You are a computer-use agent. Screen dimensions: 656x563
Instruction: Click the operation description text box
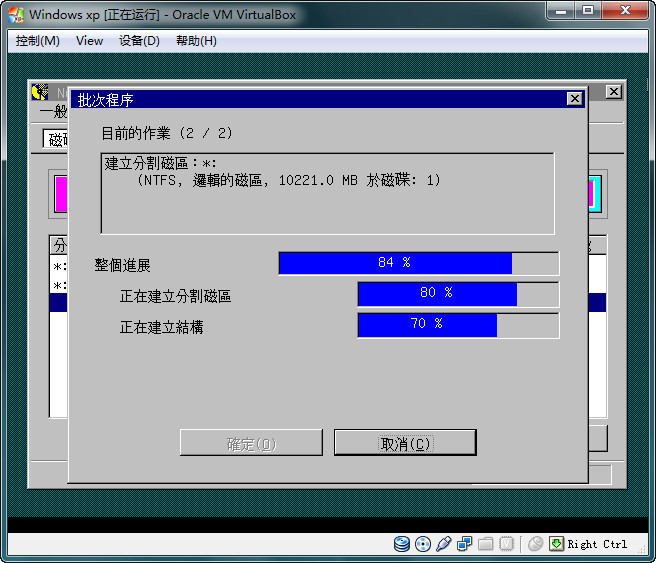(x=328, y=193)
